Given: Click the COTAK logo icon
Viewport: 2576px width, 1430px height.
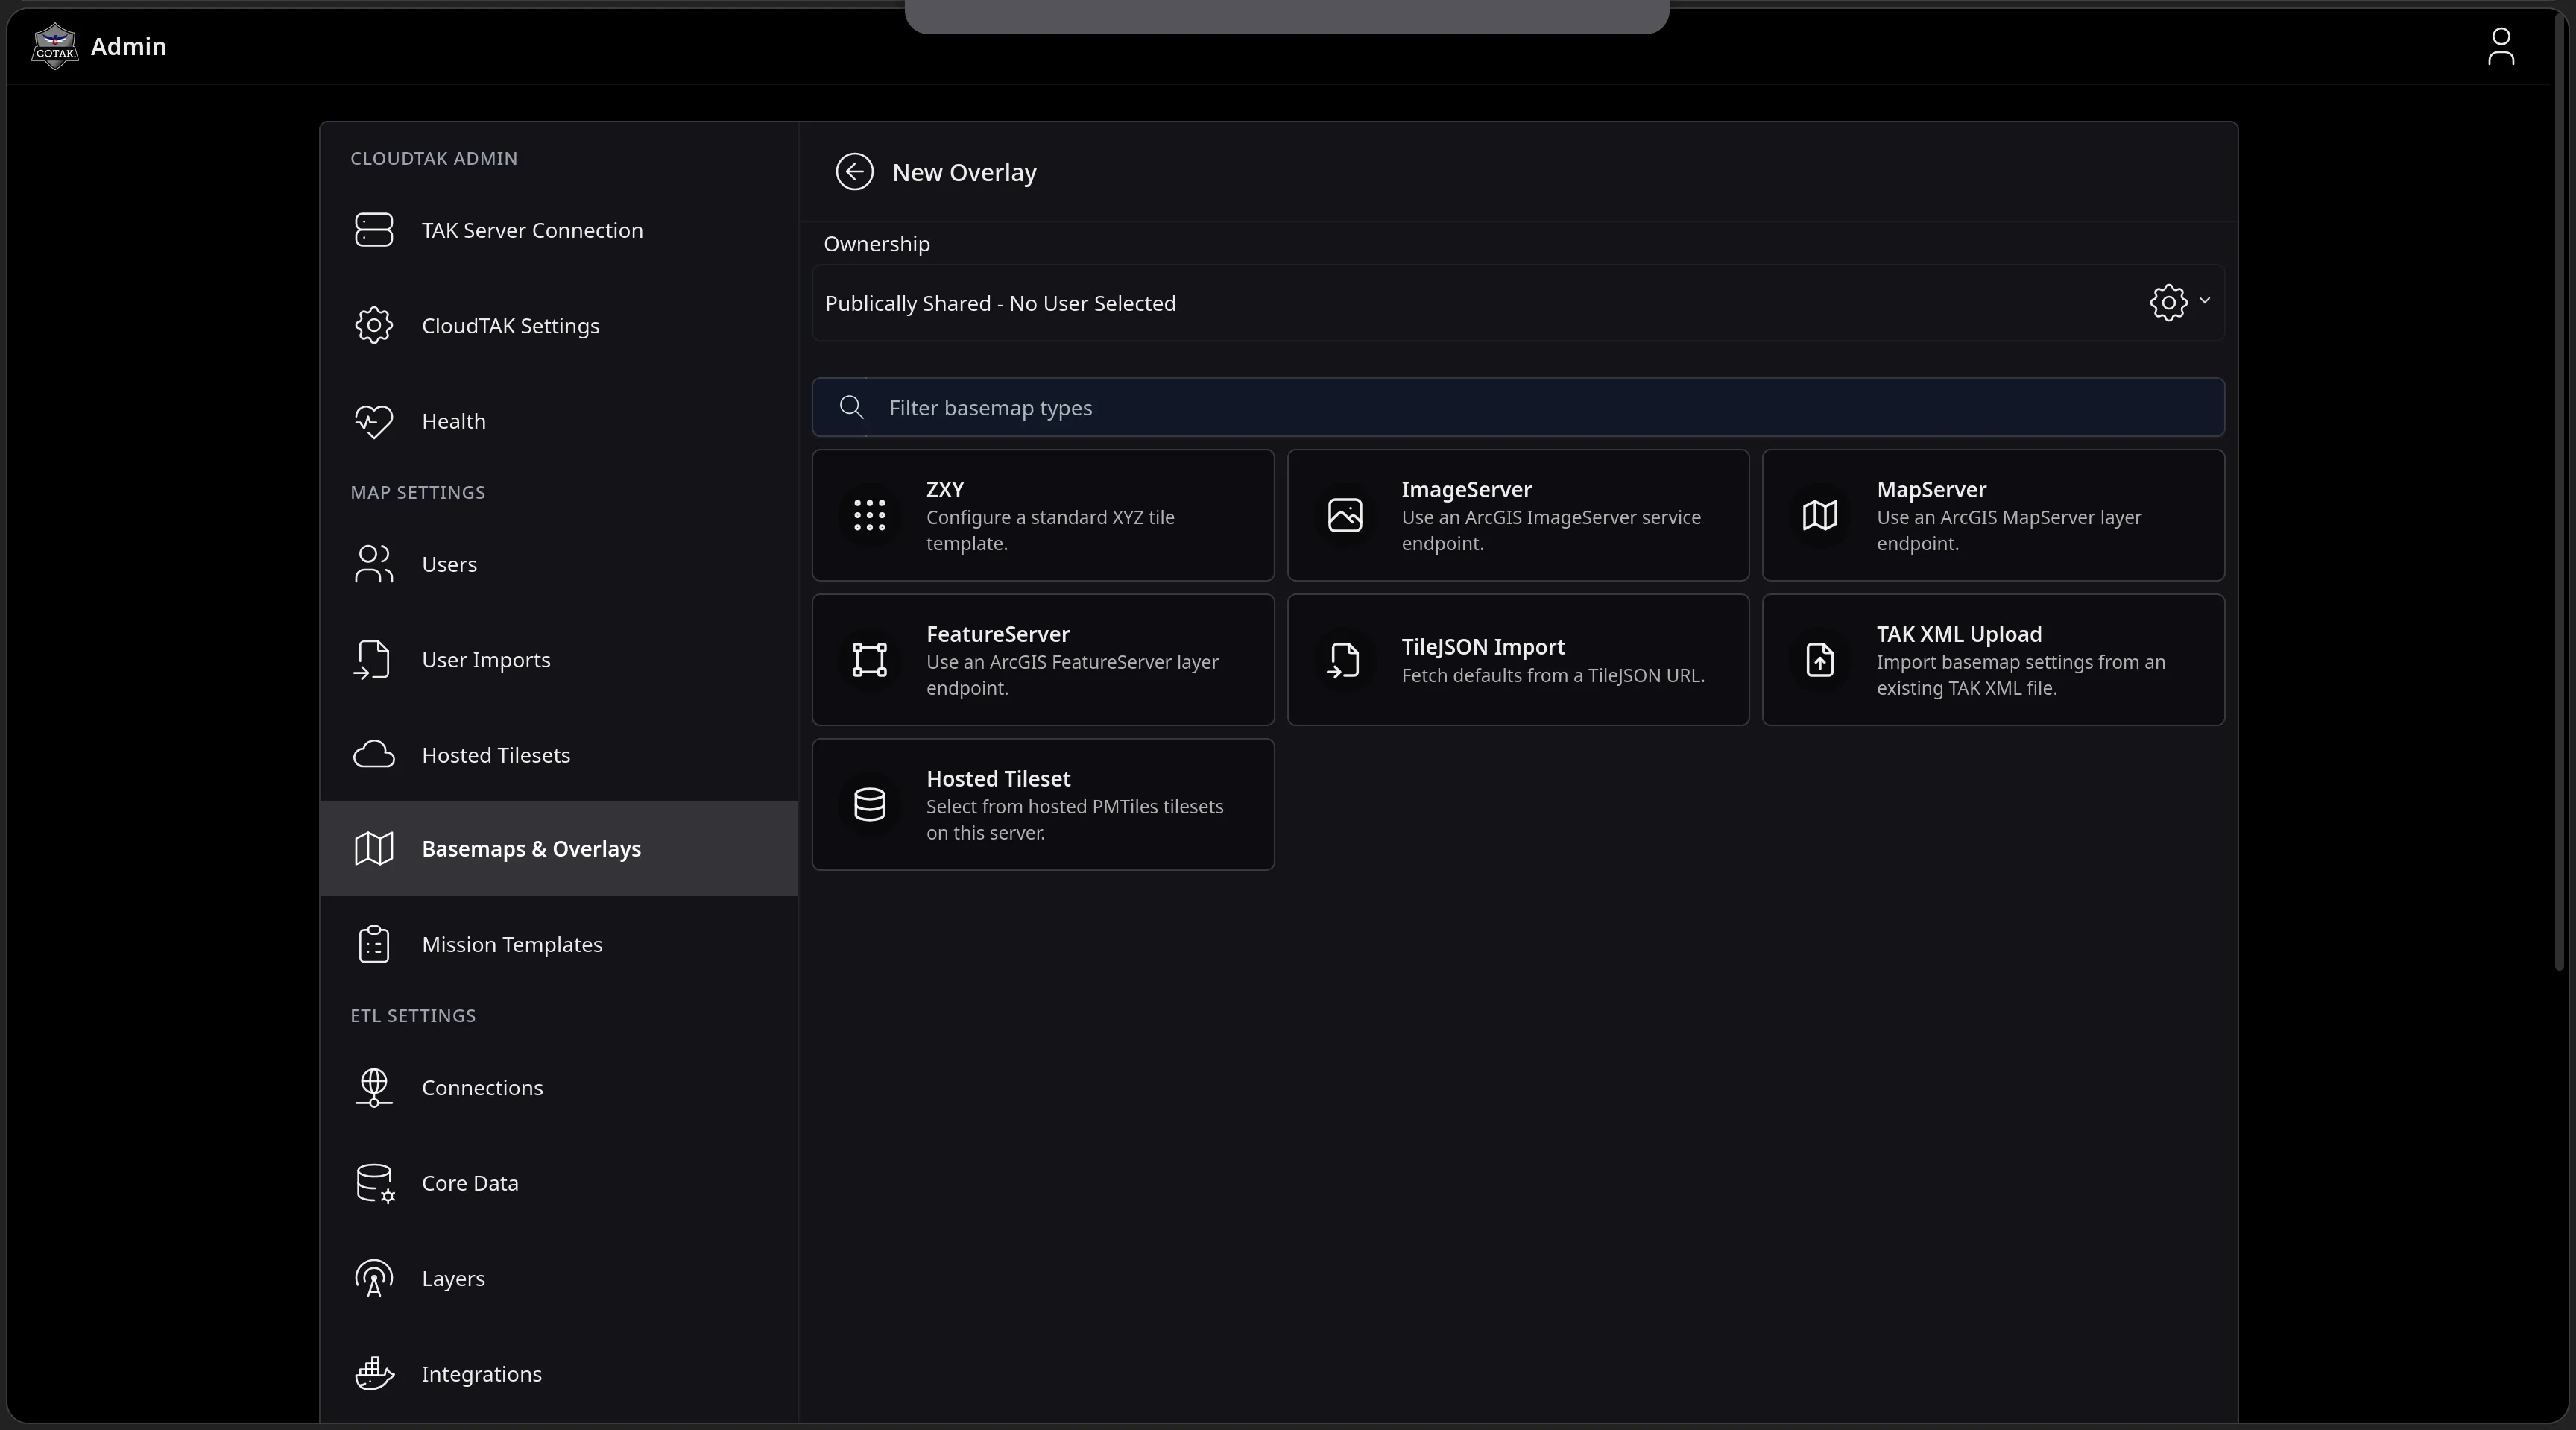Looking at the screenshot, I should (55, 46).
